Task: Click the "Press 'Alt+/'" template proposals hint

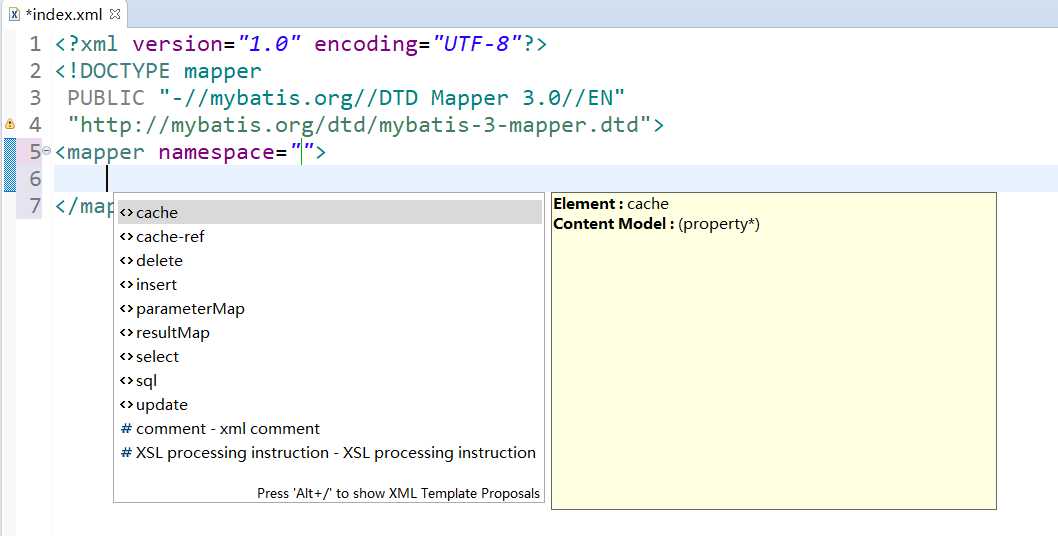Action: tap(398, 493)
